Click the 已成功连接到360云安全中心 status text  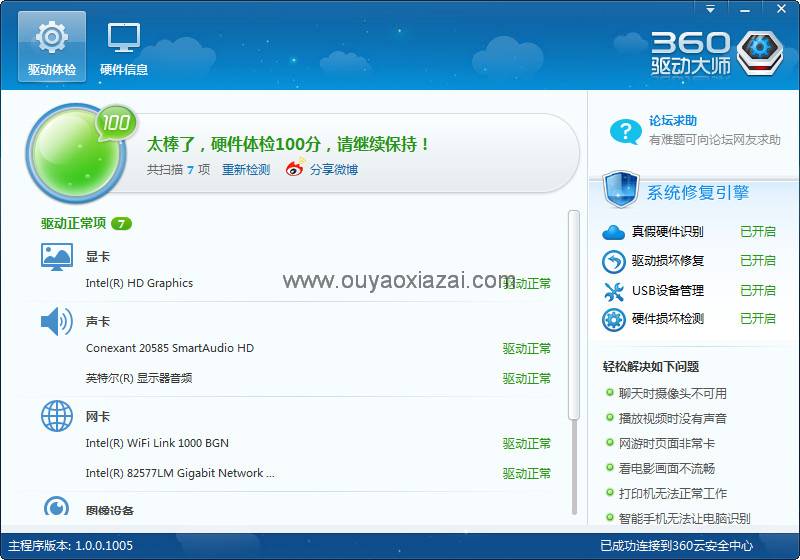pos(676,546)
